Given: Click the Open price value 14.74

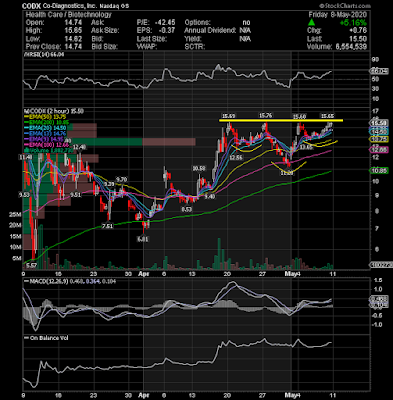Looking at the screenshot, I should [73, 23].
